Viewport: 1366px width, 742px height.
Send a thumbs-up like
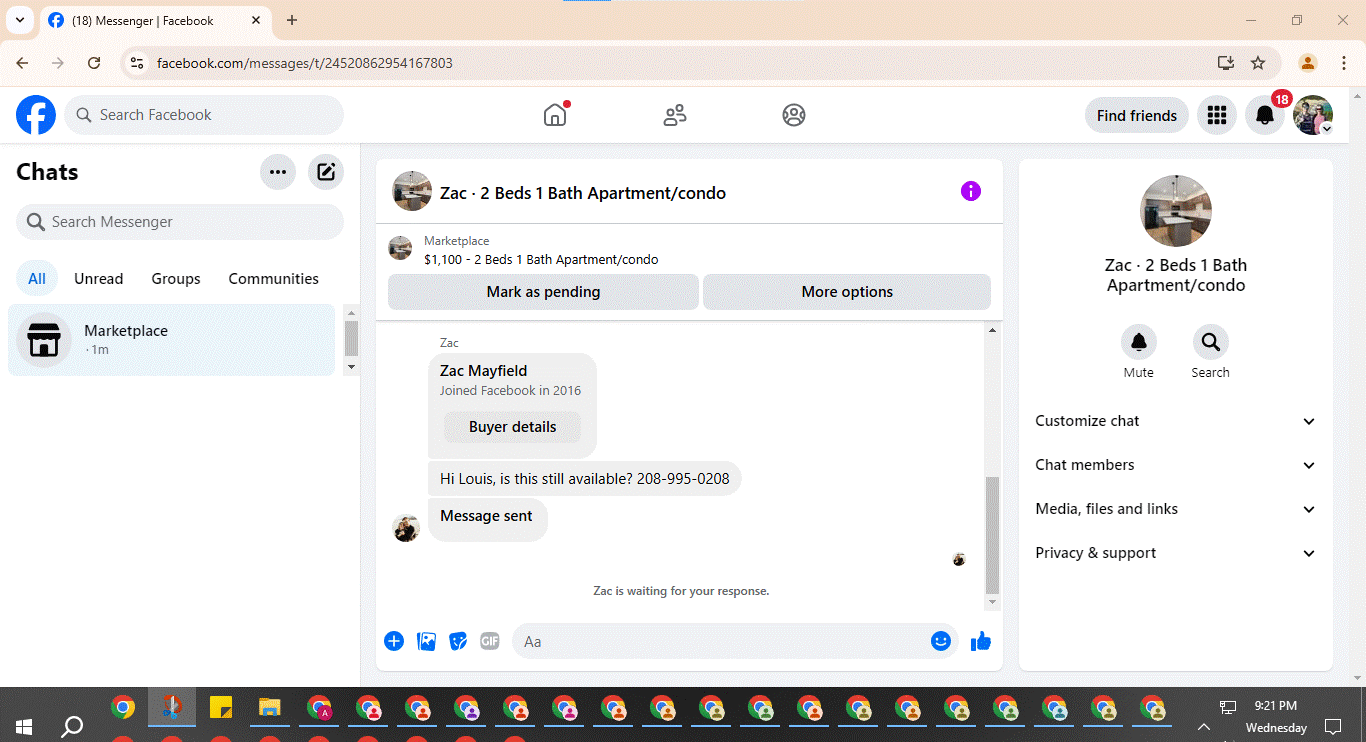[981, 641]
